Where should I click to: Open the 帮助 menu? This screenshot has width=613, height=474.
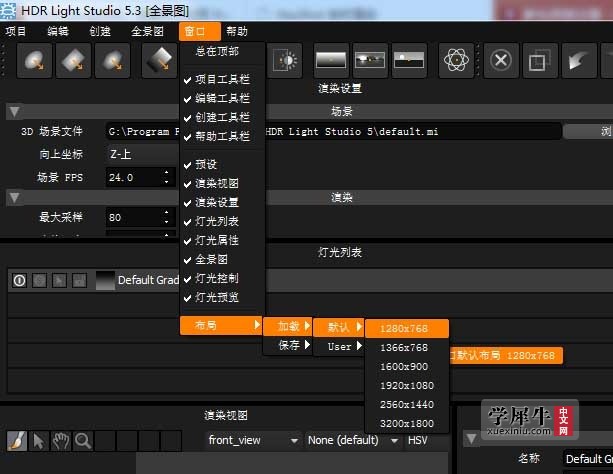tap(237, 31)
